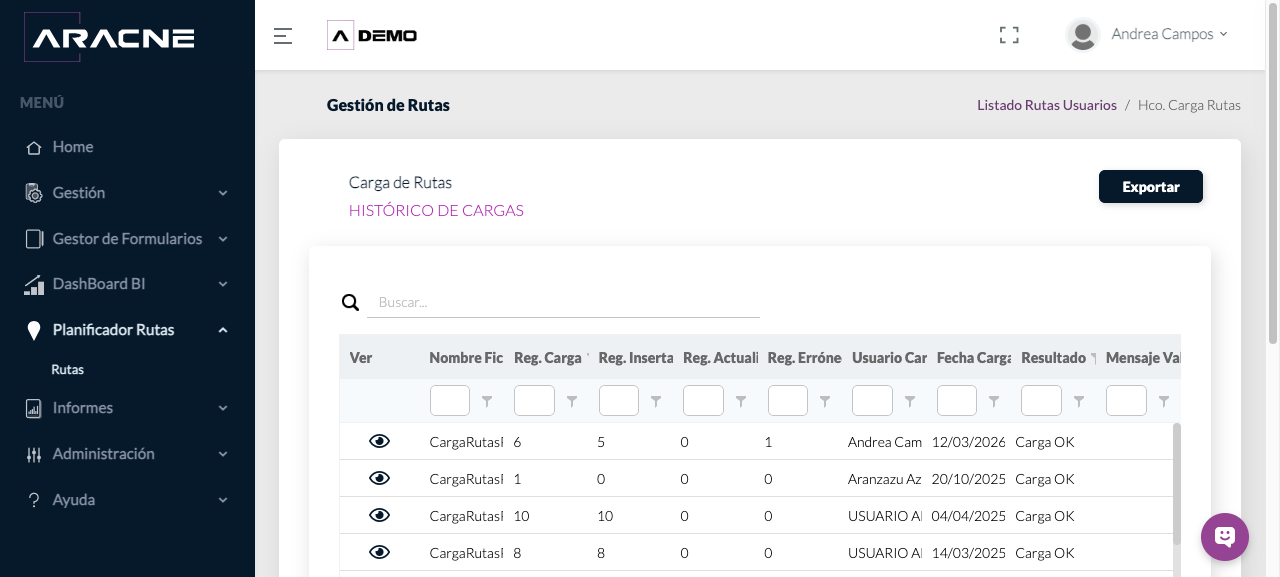Open filter funnel for Reg. Actualizados column
The image size is (1280, 577).
[x=741, y=401]
